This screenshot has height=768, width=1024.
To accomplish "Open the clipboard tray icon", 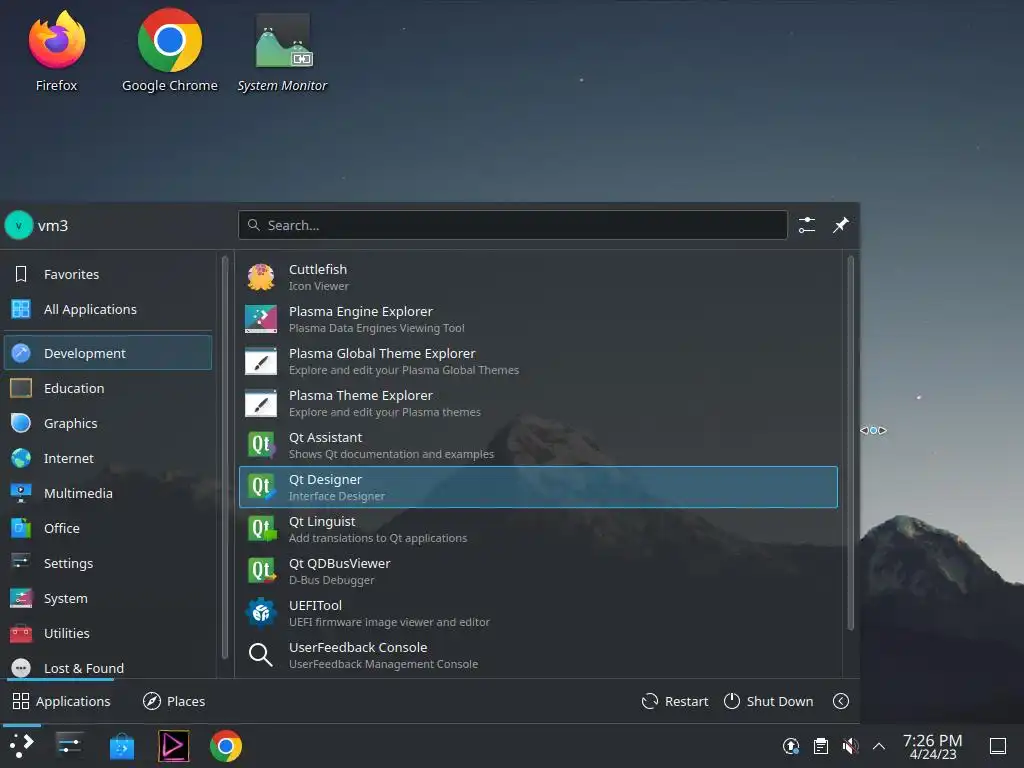I will [x=821, y=746].
